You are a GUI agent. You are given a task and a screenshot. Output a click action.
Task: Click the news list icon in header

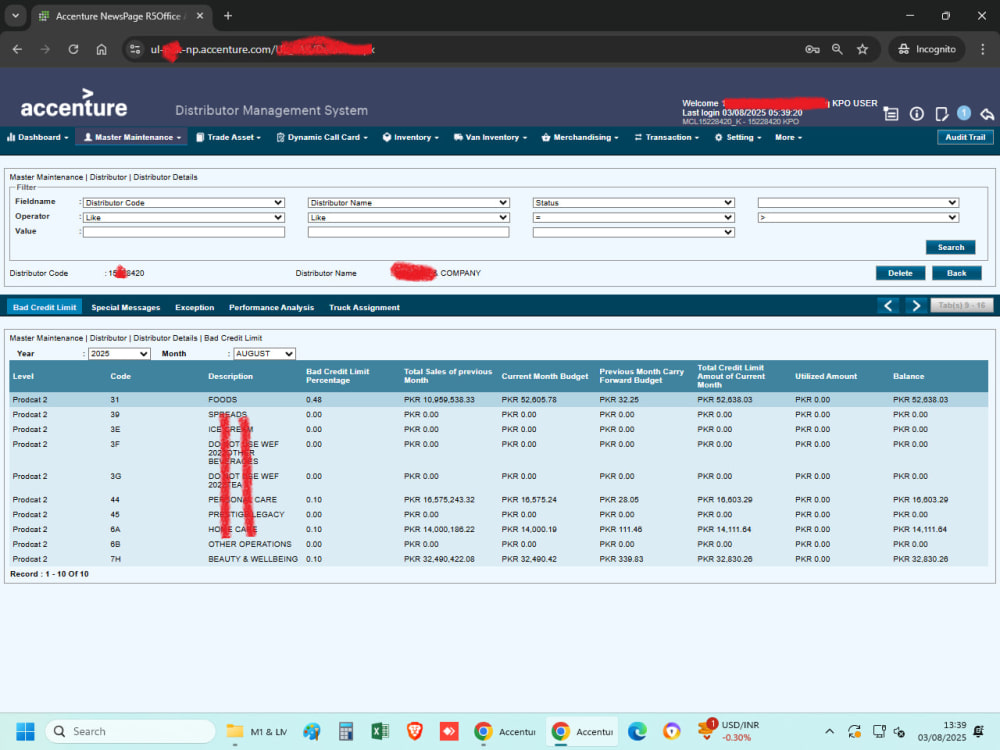pyautogui.click(x=891, y=114)
